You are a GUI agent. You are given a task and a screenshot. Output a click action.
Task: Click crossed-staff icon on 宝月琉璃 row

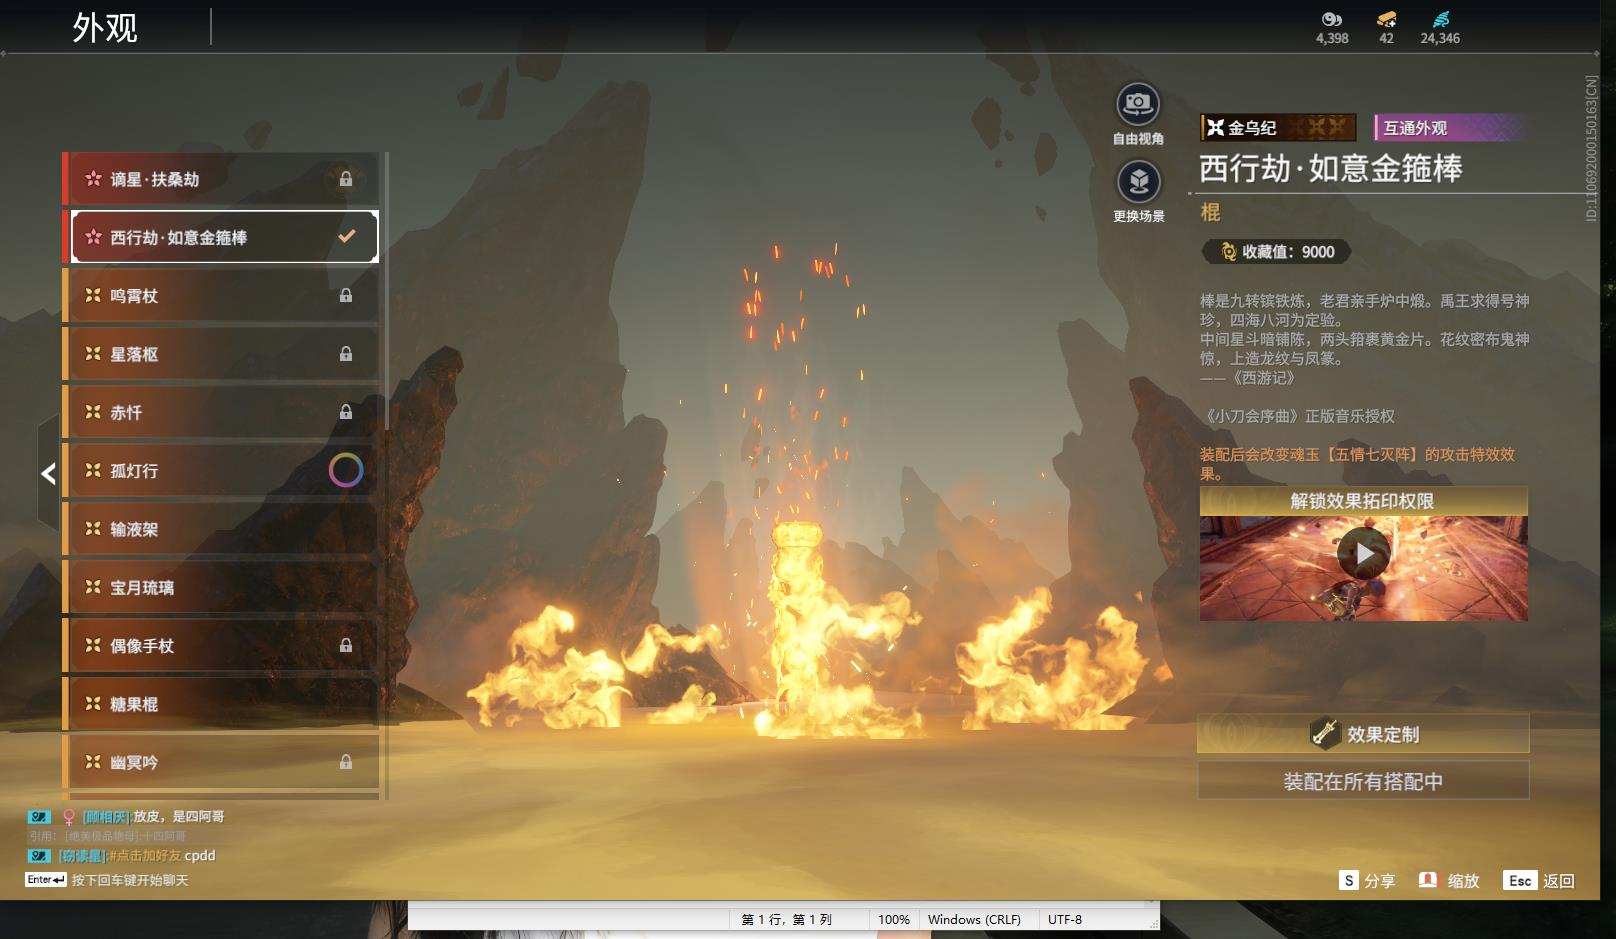tap(93, 587)
